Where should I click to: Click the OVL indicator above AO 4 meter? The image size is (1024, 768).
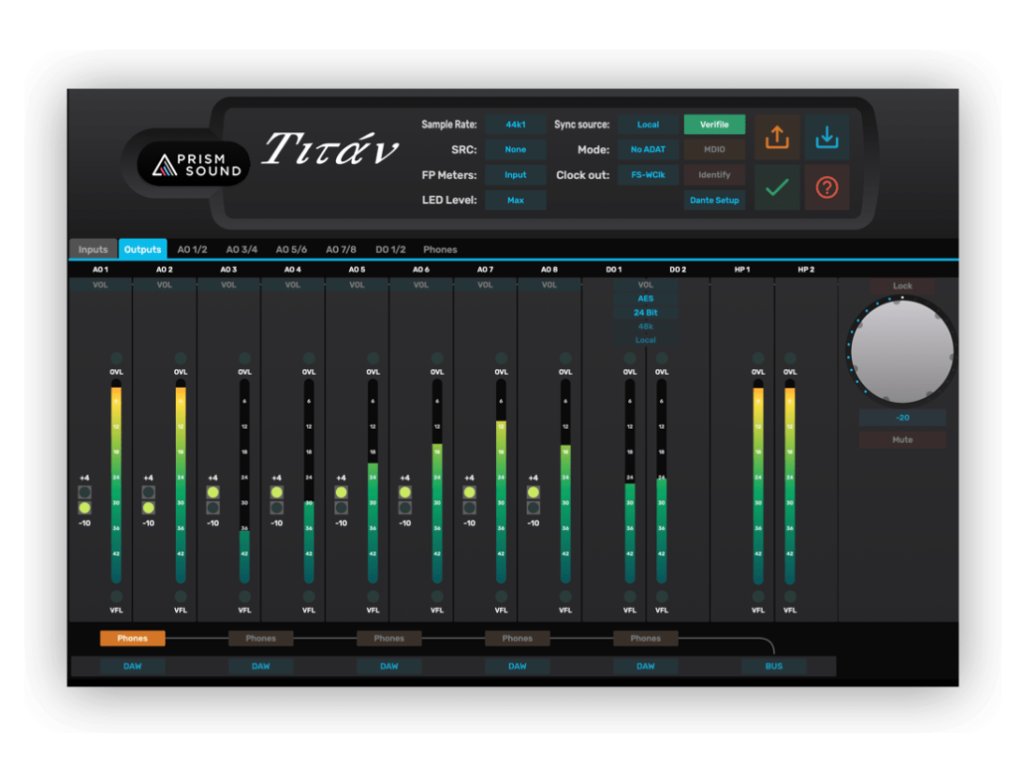(309, 359)
